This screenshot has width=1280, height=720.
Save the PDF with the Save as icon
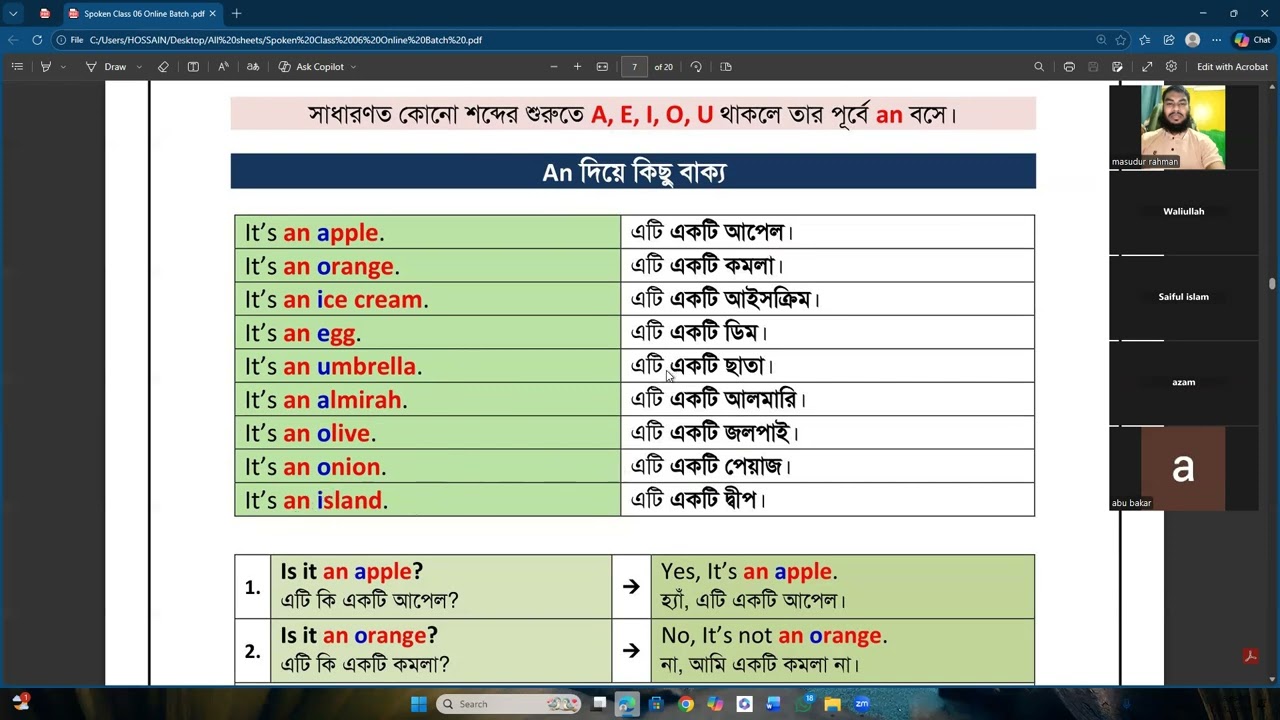coord(1117,67)
